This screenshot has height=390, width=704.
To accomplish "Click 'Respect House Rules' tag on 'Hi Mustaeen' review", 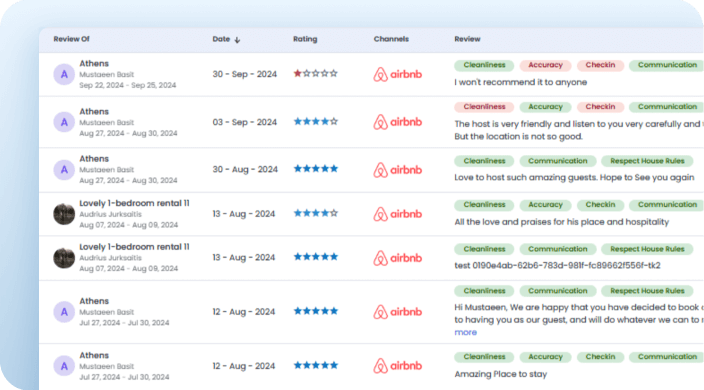I will tap(647, 291).
